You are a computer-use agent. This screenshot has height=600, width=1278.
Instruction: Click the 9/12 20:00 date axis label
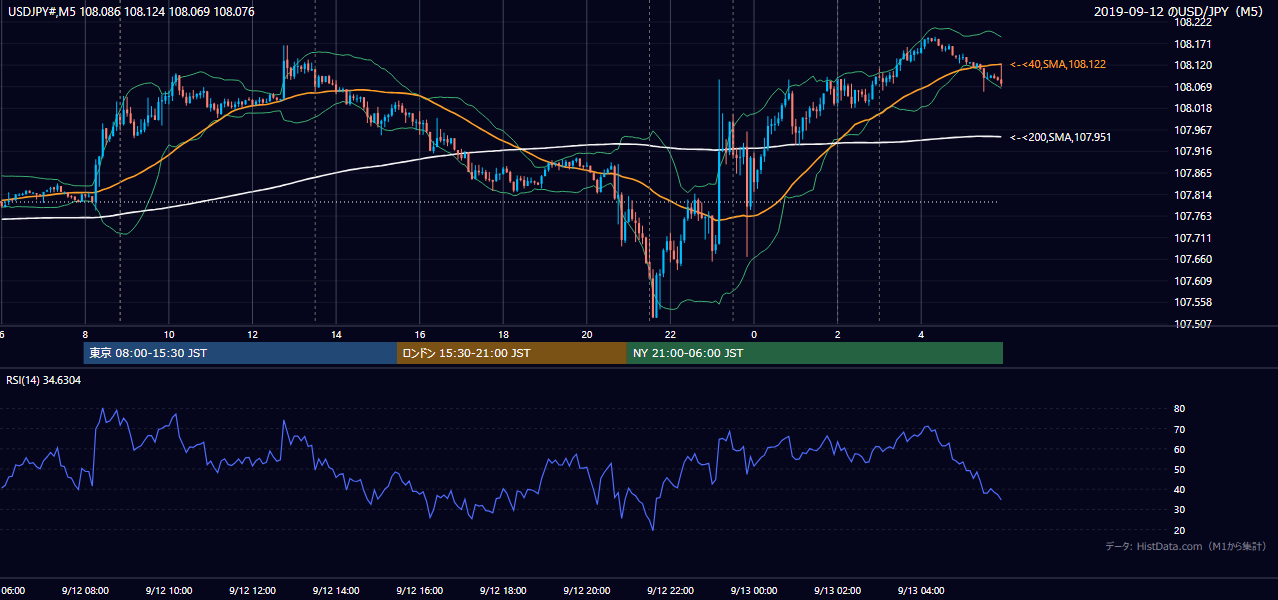coord(587,590)
